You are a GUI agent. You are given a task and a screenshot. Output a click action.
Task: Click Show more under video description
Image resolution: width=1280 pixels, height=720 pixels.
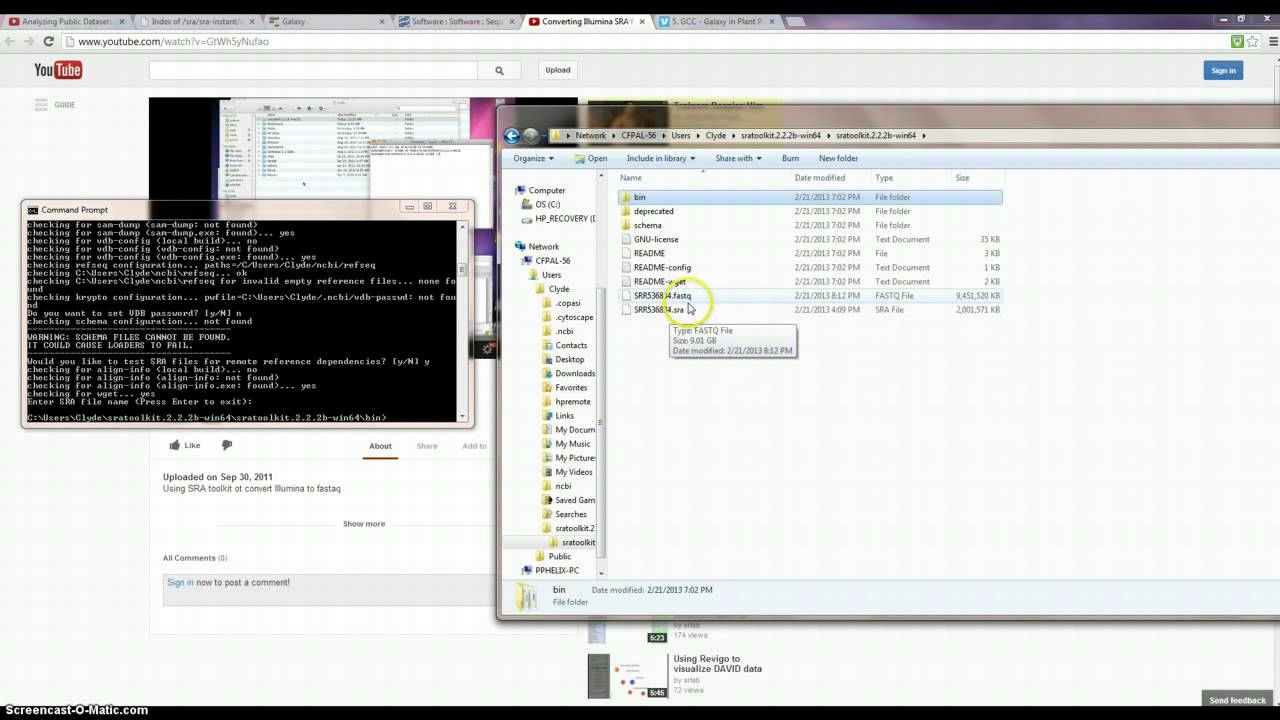[x=364, y=524]
